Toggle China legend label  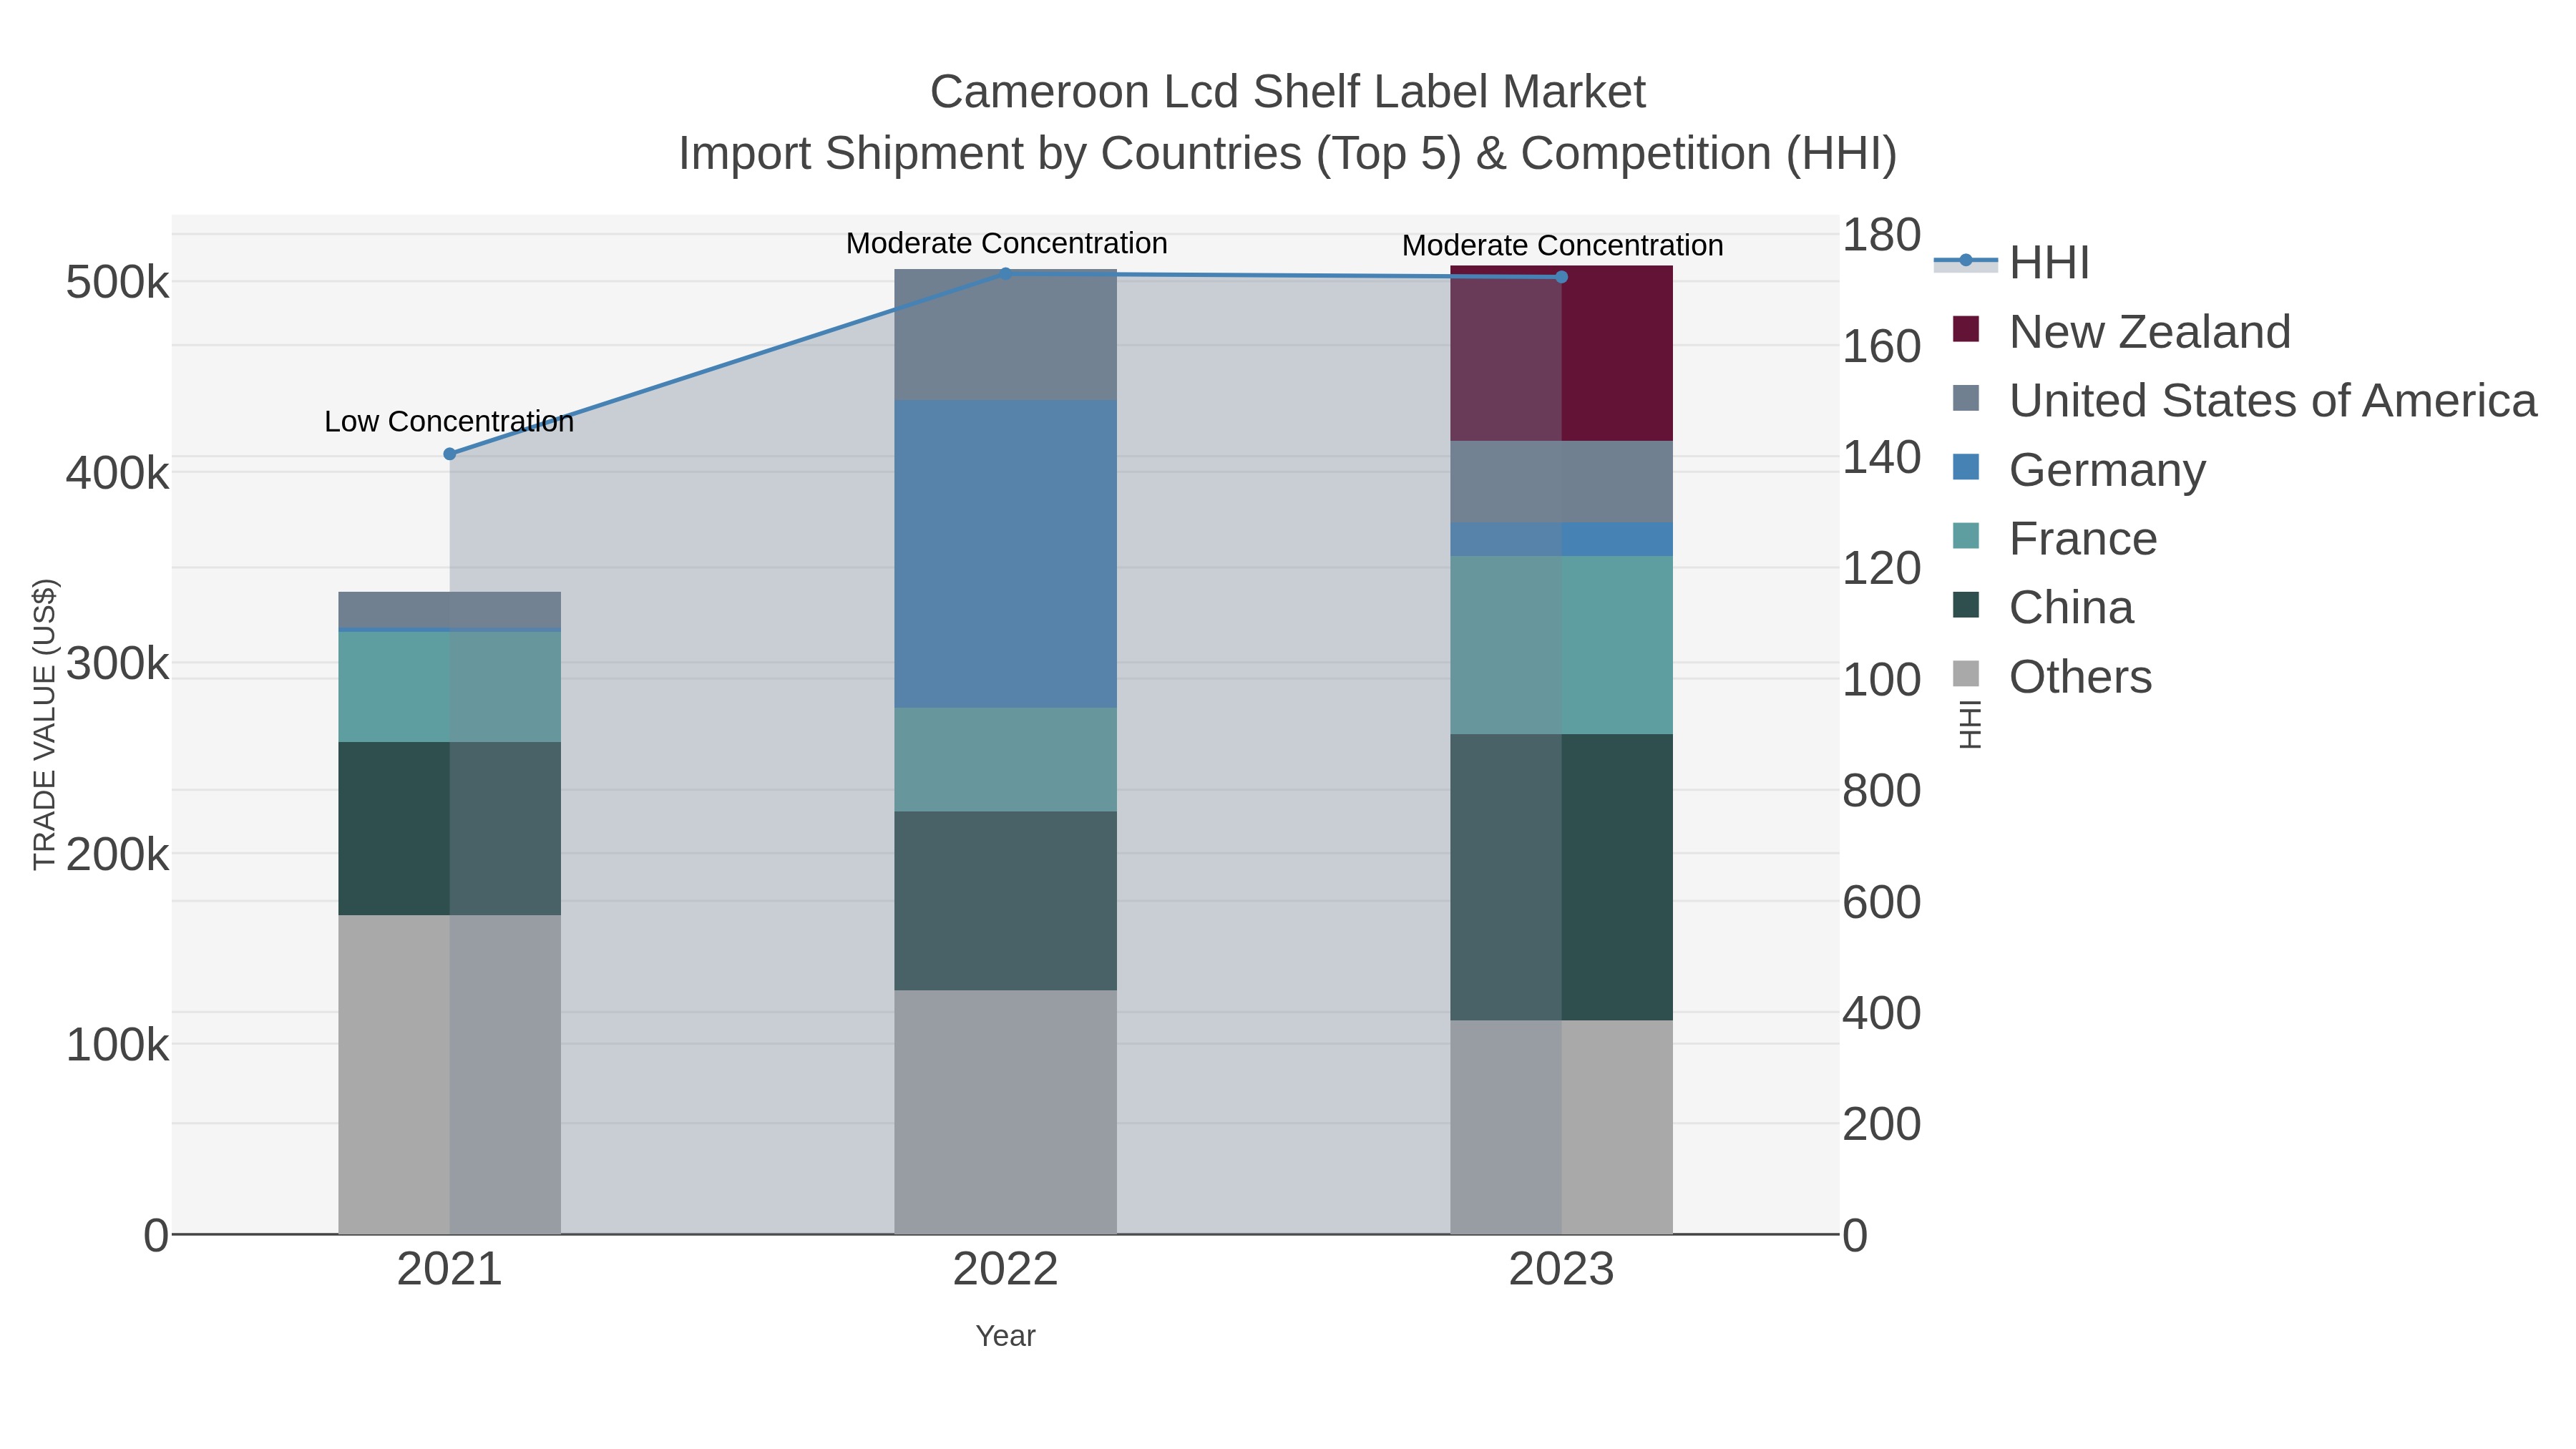pyautogui.click(x=2071, y=607)
